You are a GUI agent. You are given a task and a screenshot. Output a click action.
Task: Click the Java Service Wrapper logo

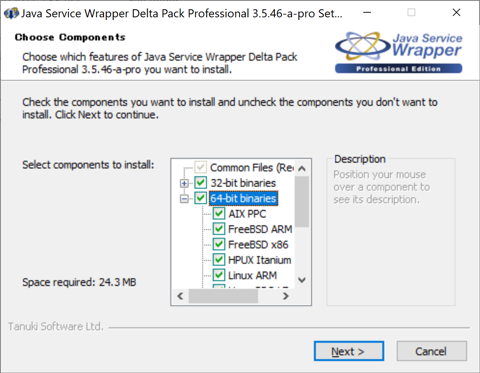pos(399,52)
